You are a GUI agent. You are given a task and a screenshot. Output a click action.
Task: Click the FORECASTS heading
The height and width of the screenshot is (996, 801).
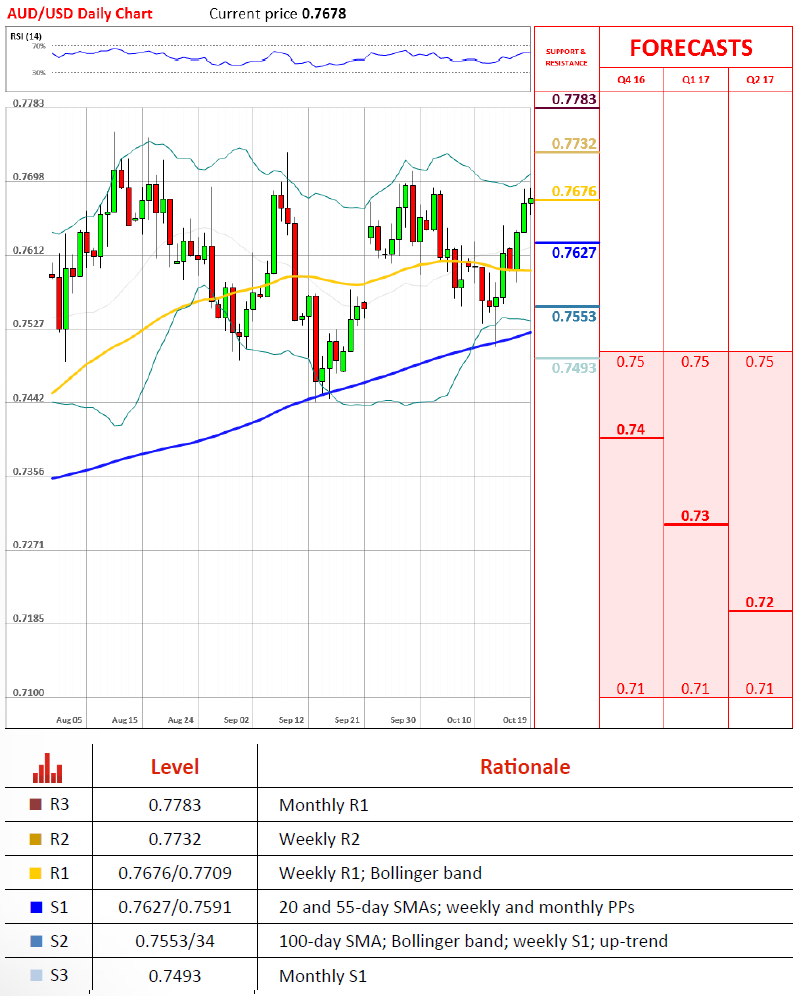(x=691, y=48)
